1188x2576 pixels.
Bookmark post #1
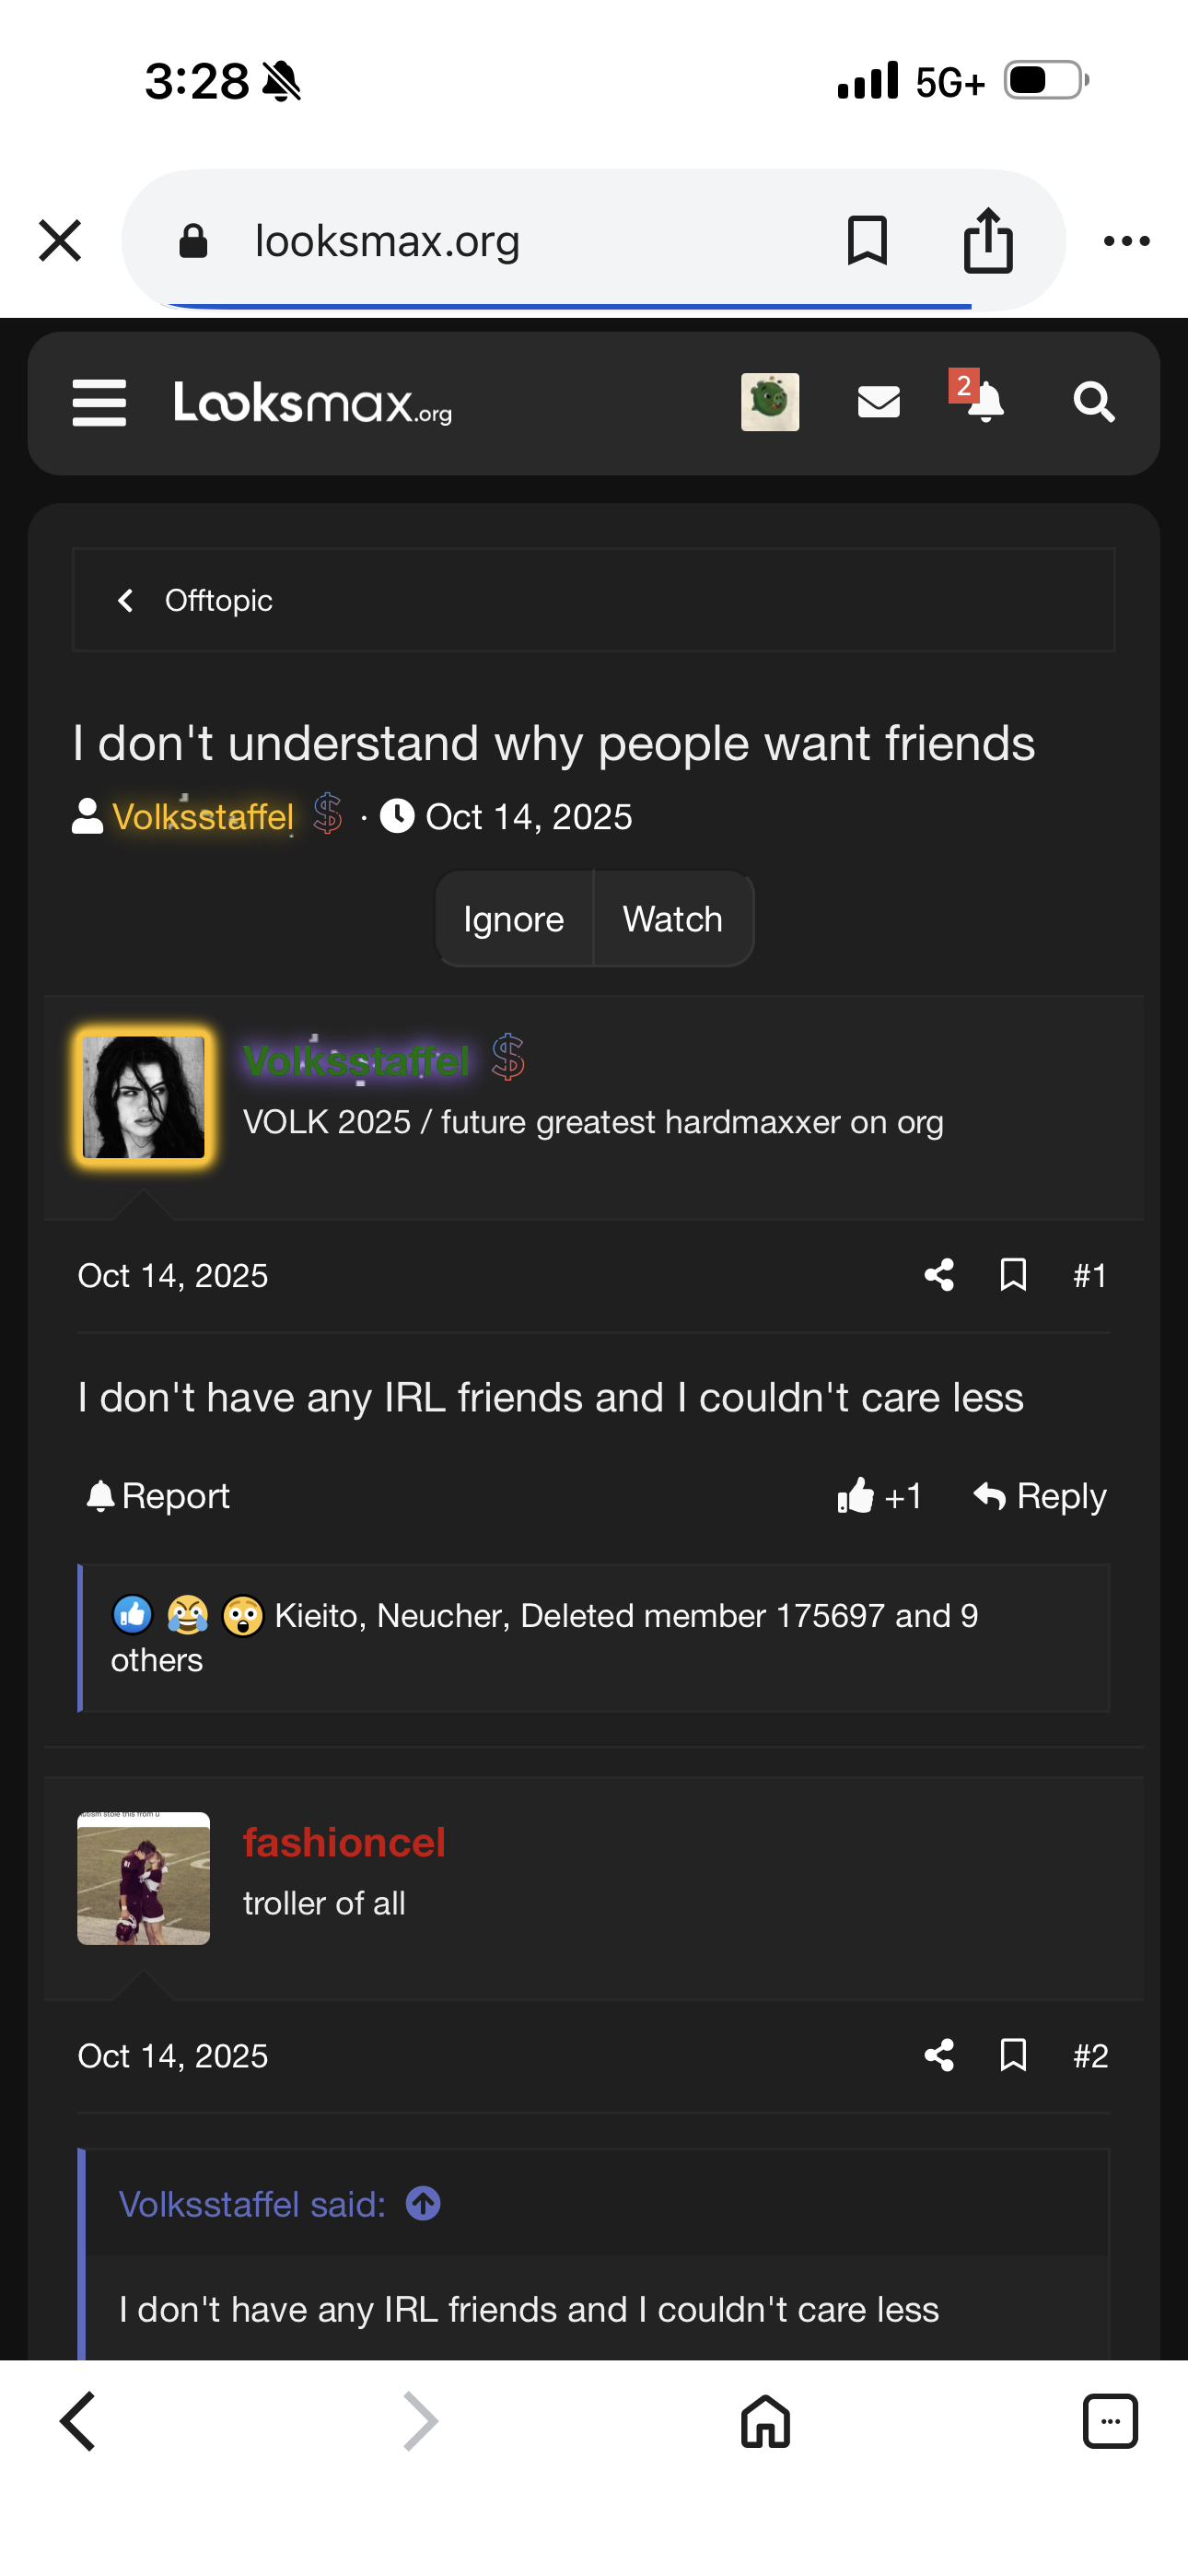click(1013, 1275)
